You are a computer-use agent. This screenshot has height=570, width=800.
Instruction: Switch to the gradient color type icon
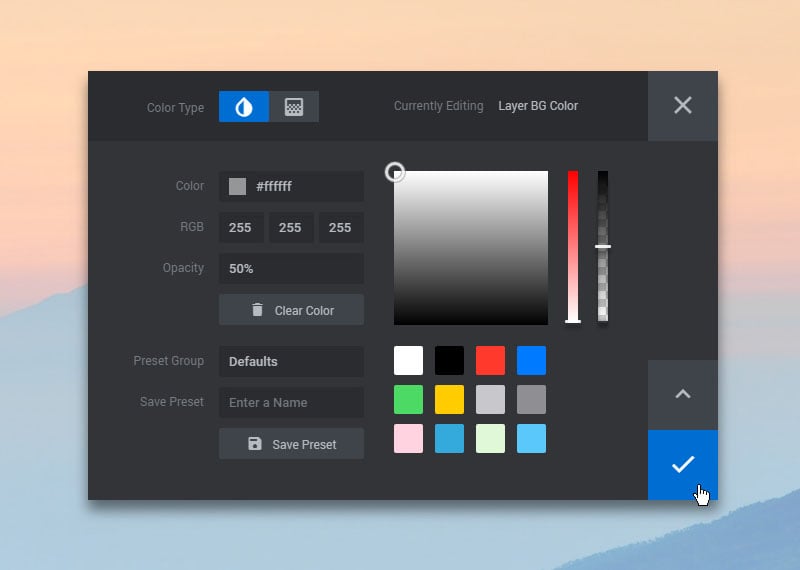pos(294,107)
